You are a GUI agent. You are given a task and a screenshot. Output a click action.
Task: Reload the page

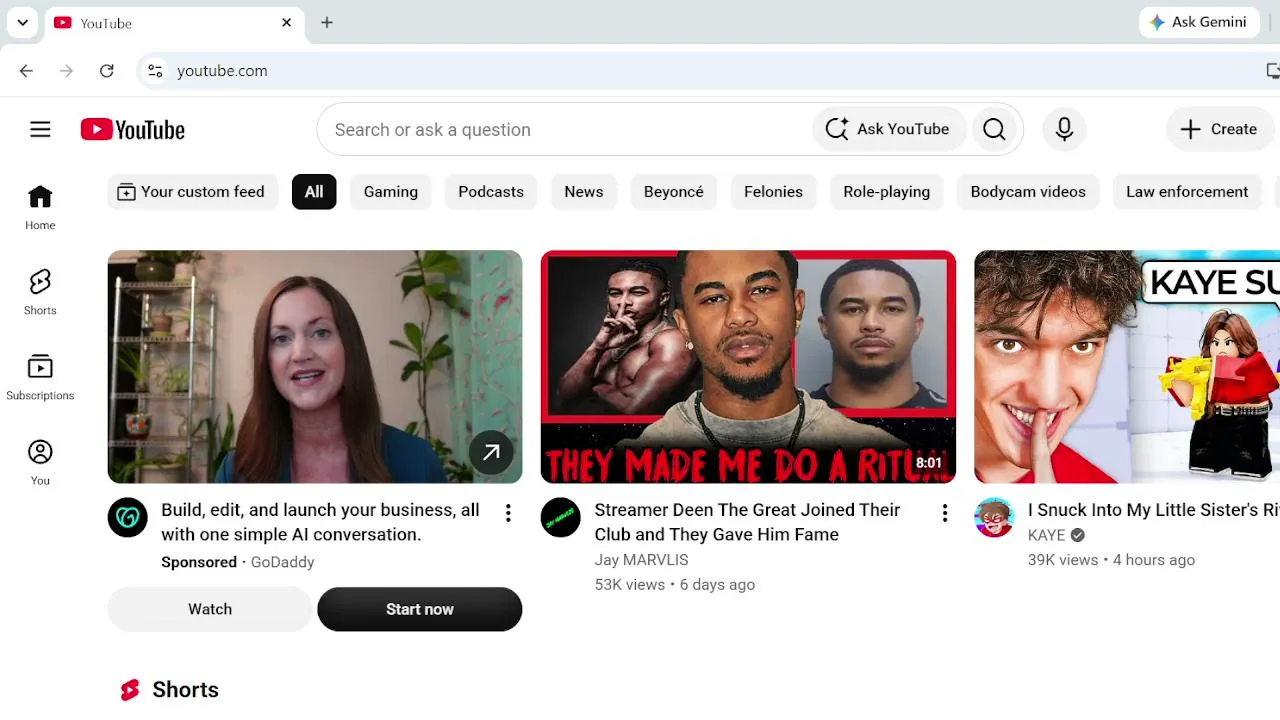click(x=107, y=71)
